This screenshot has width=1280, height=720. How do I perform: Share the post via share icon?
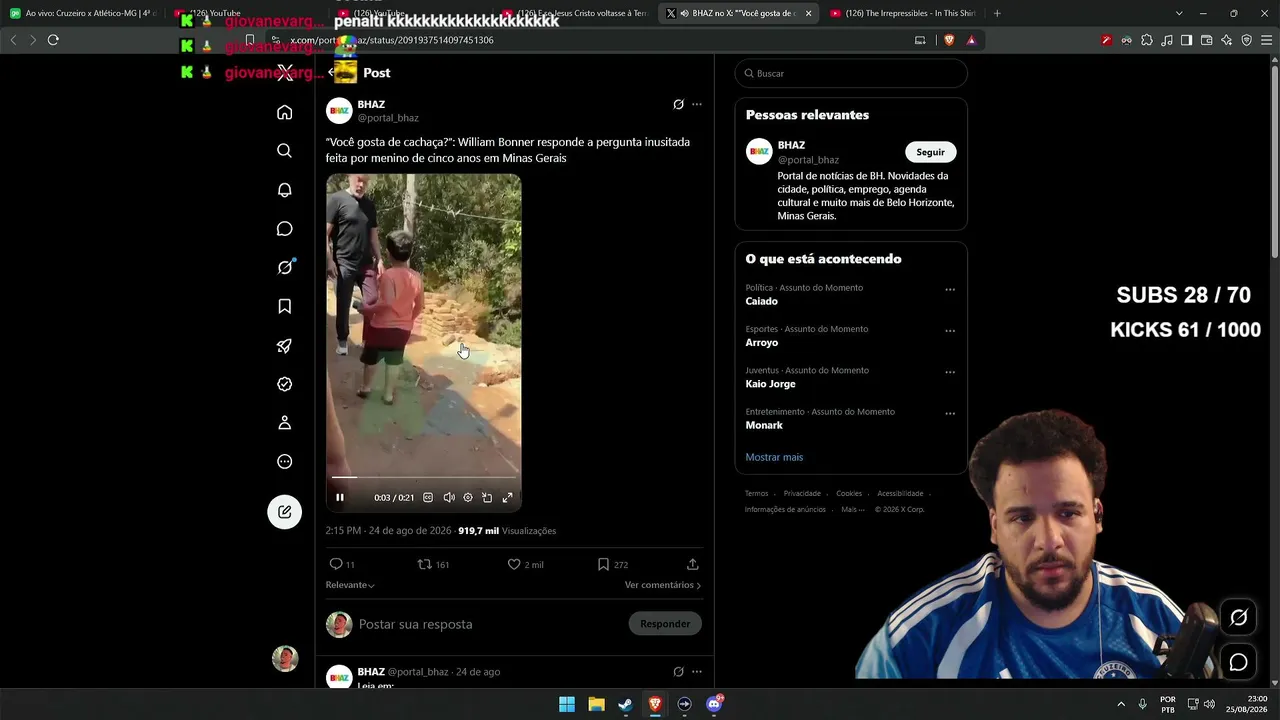click(692, 564)
